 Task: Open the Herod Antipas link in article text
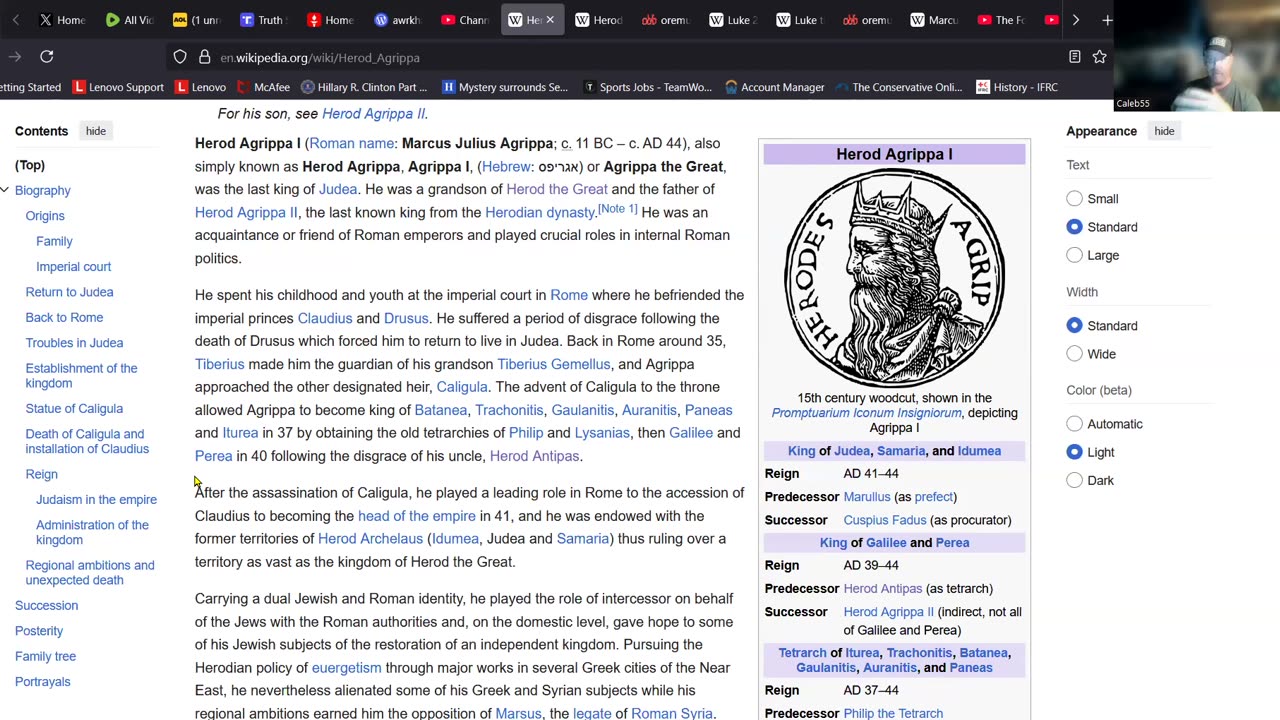coord(535,456)
